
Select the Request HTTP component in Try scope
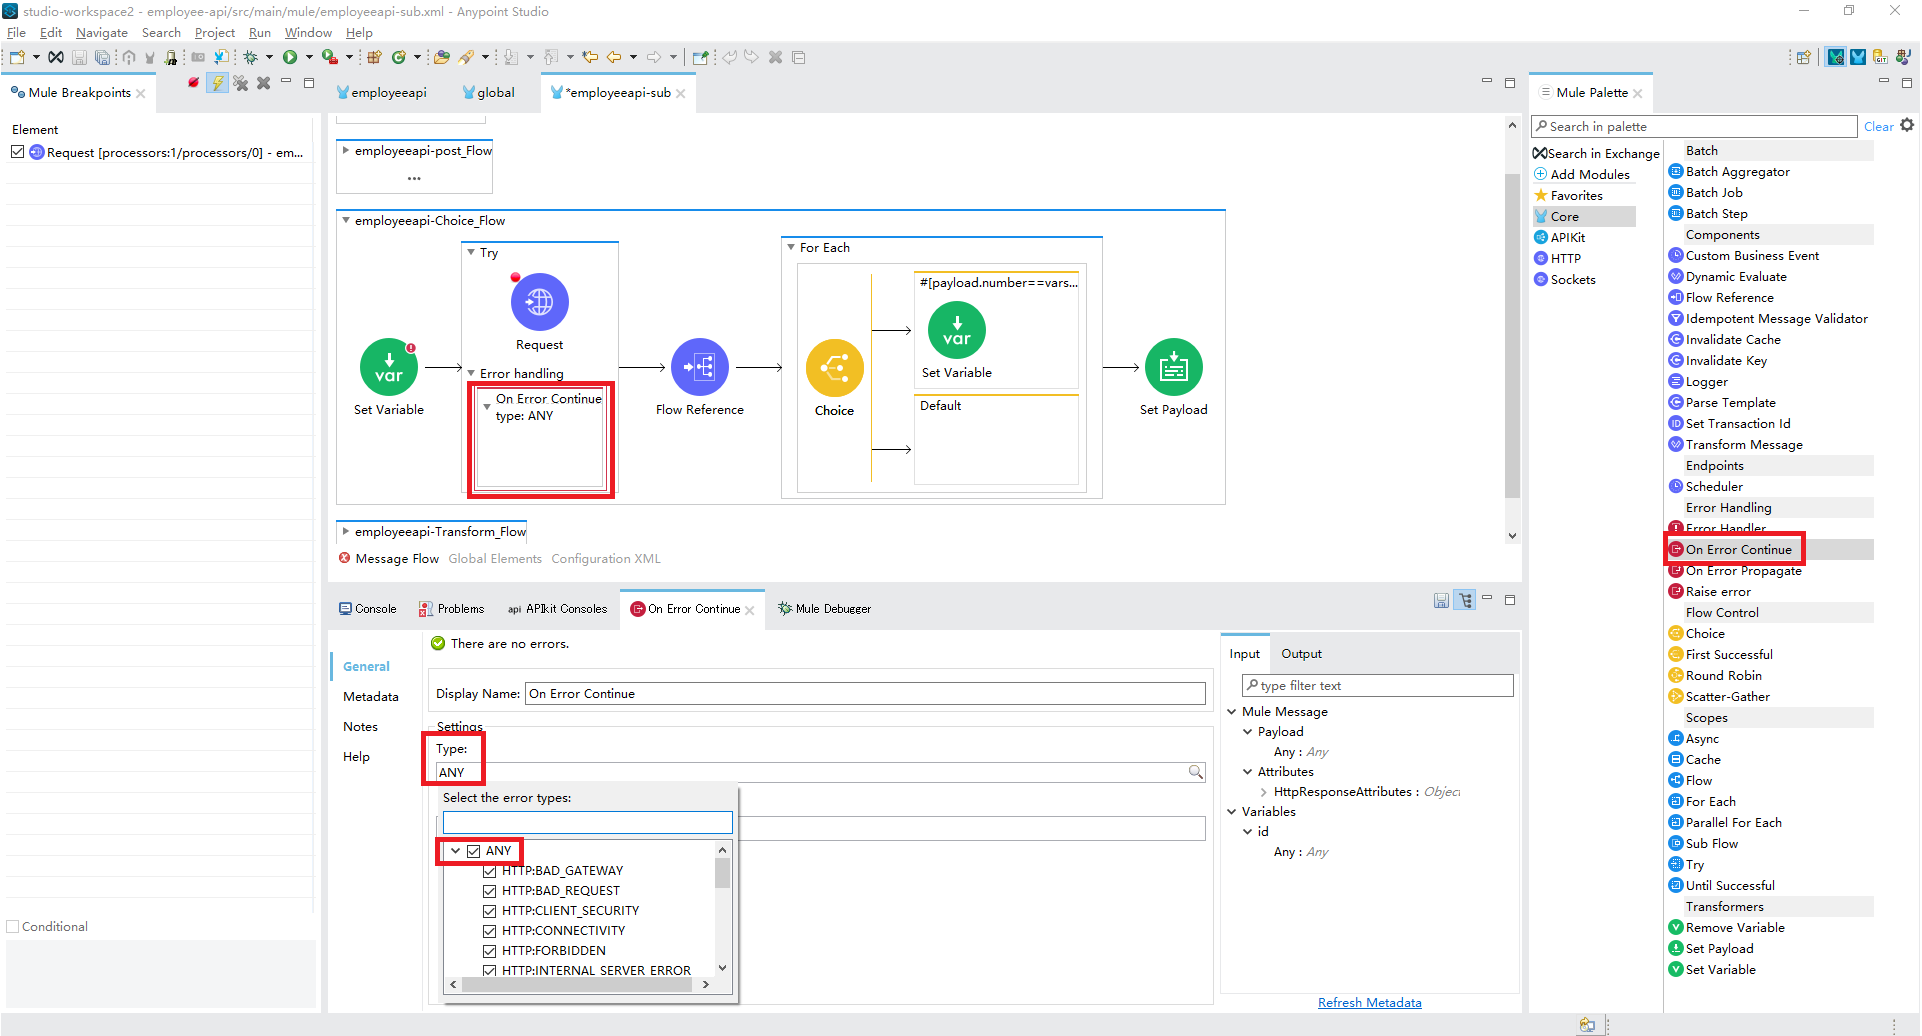coord(539,302)
